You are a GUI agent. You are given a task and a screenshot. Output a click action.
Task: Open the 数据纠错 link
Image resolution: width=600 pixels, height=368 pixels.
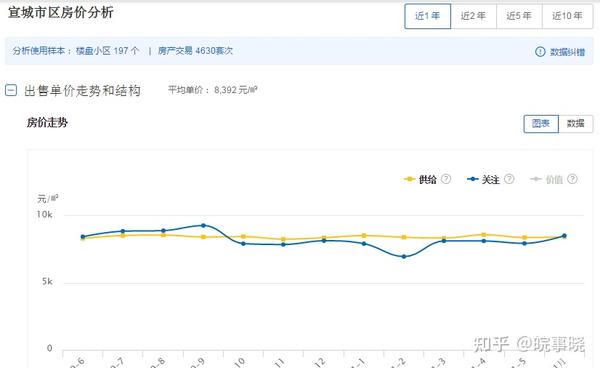(x=567, y=52)
